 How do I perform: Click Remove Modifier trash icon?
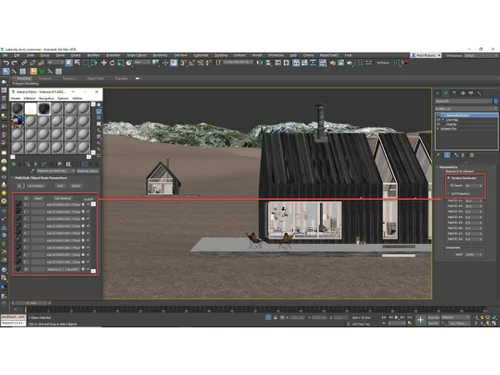pos(464,155)
